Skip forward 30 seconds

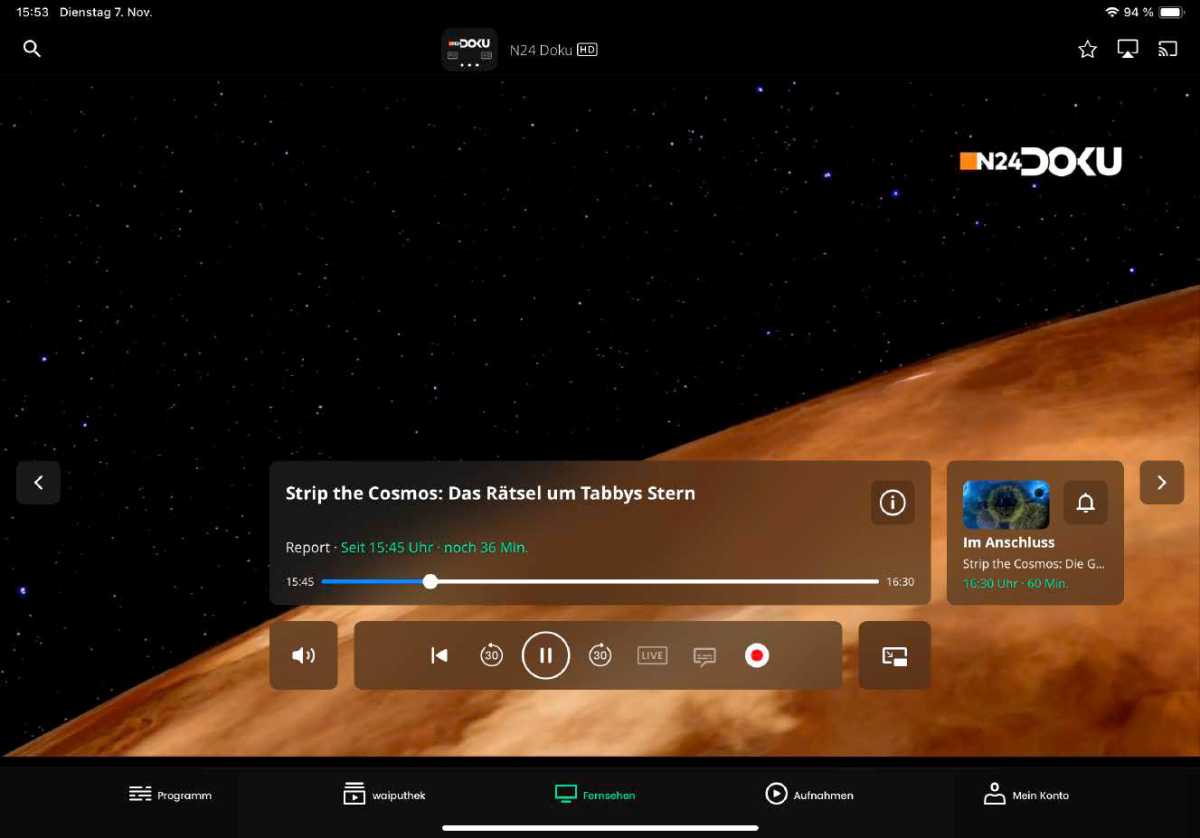600,655
